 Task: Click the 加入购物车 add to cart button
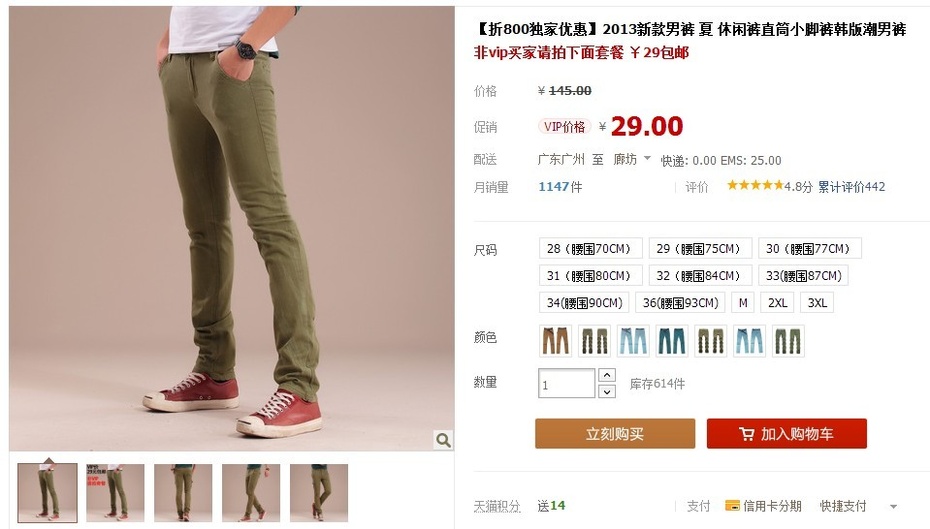[786, 434]
